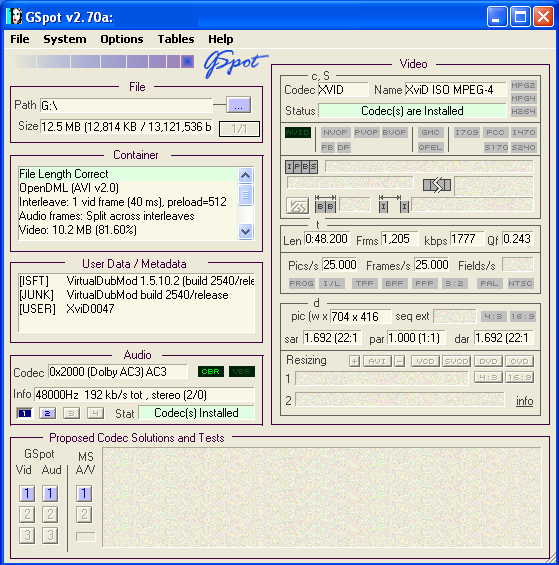Screen dimensions: 559x565
Task: Click the kbps field showing 1777
Action: click(466, 239)
